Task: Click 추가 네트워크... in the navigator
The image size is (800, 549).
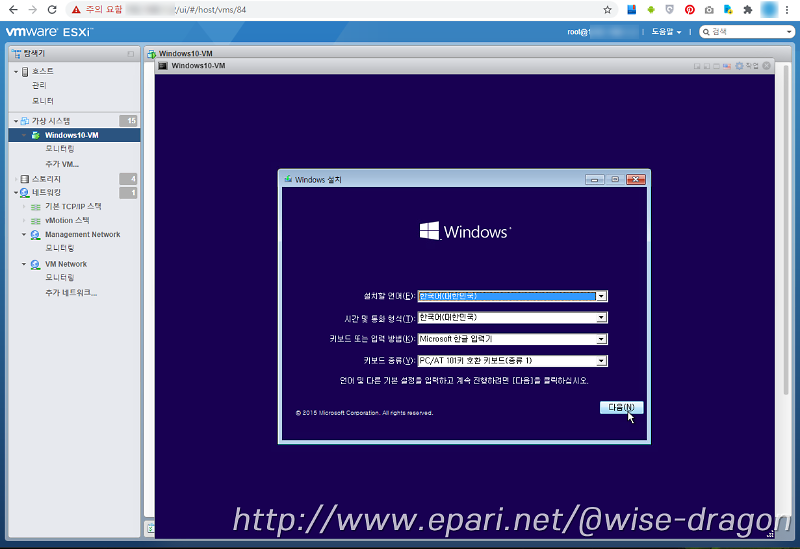Action: click(x=71, y=292)
